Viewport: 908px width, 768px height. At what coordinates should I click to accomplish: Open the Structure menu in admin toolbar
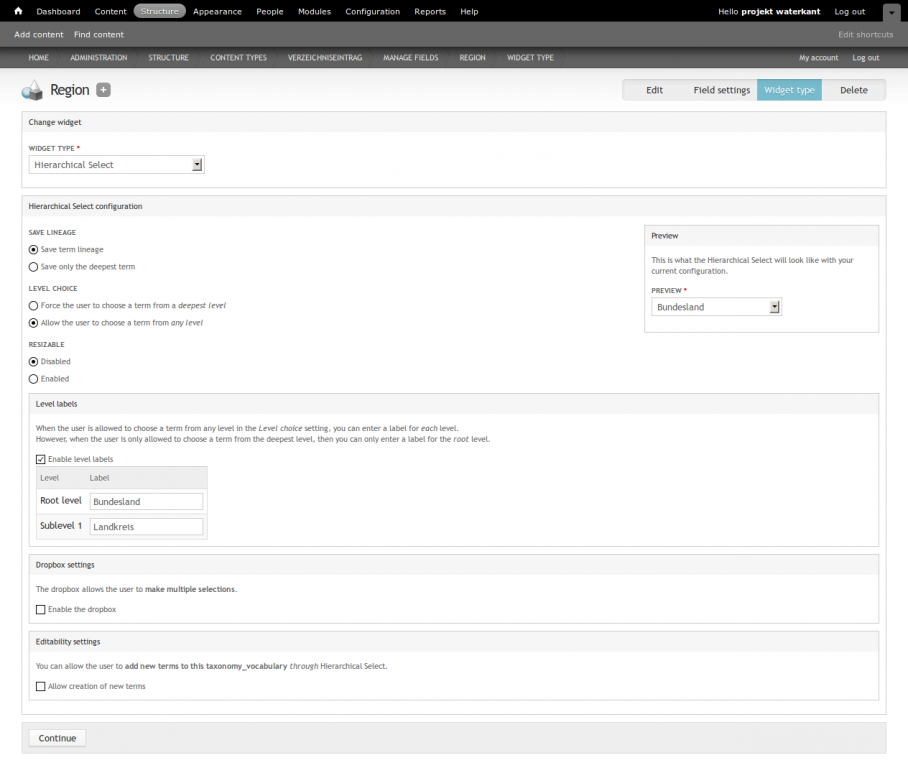159,12
